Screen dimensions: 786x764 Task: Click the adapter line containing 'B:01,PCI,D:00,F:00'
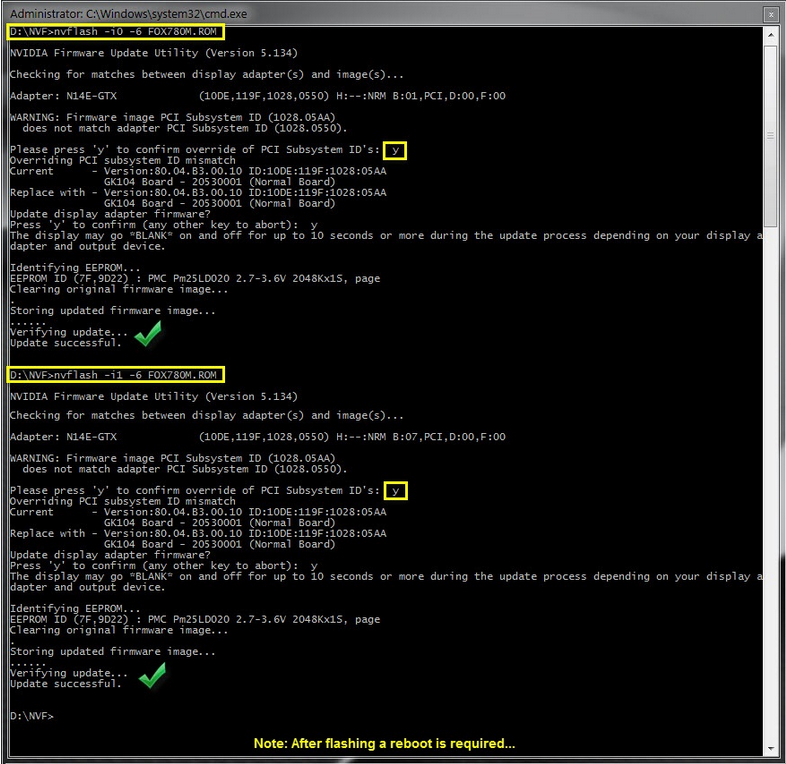pyautogui.click(x=258, y=96)
